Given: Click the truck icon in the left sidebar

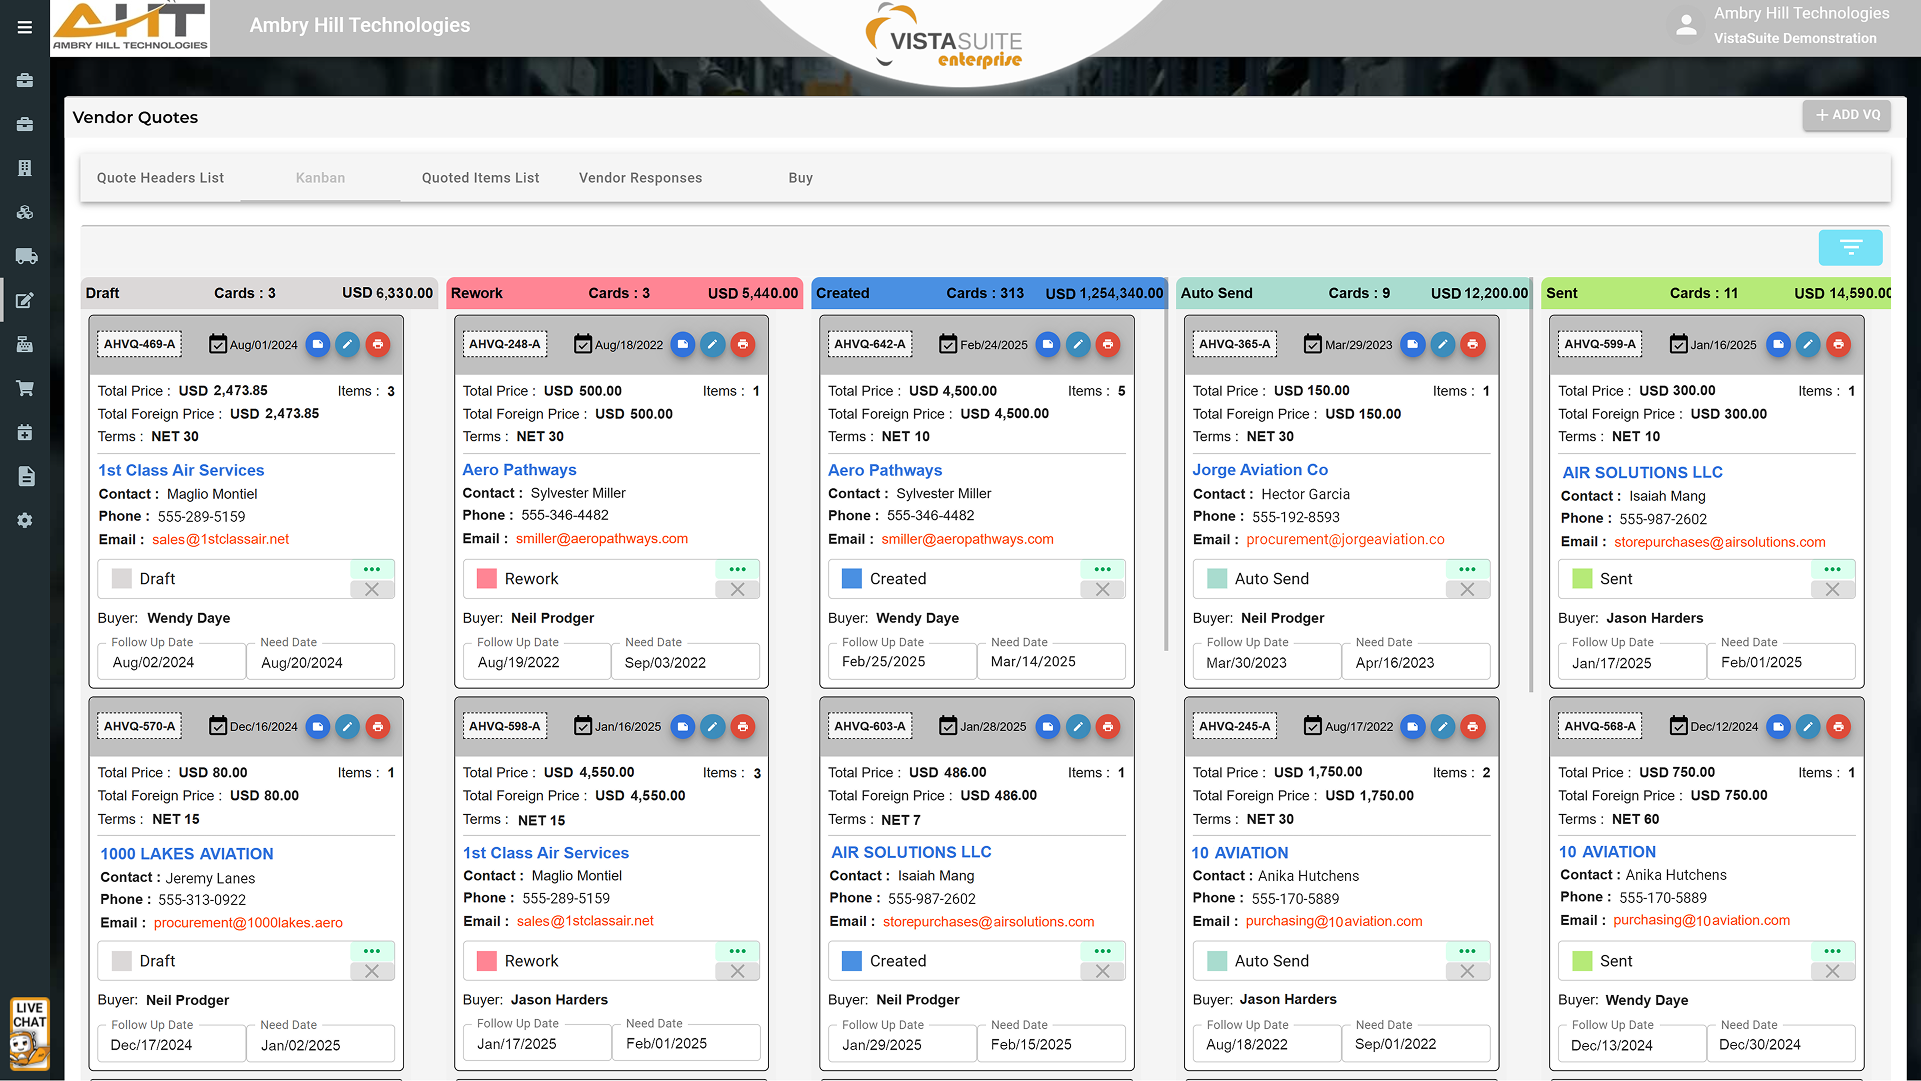Looking at the screenshot, I should [x=25, y=256].
